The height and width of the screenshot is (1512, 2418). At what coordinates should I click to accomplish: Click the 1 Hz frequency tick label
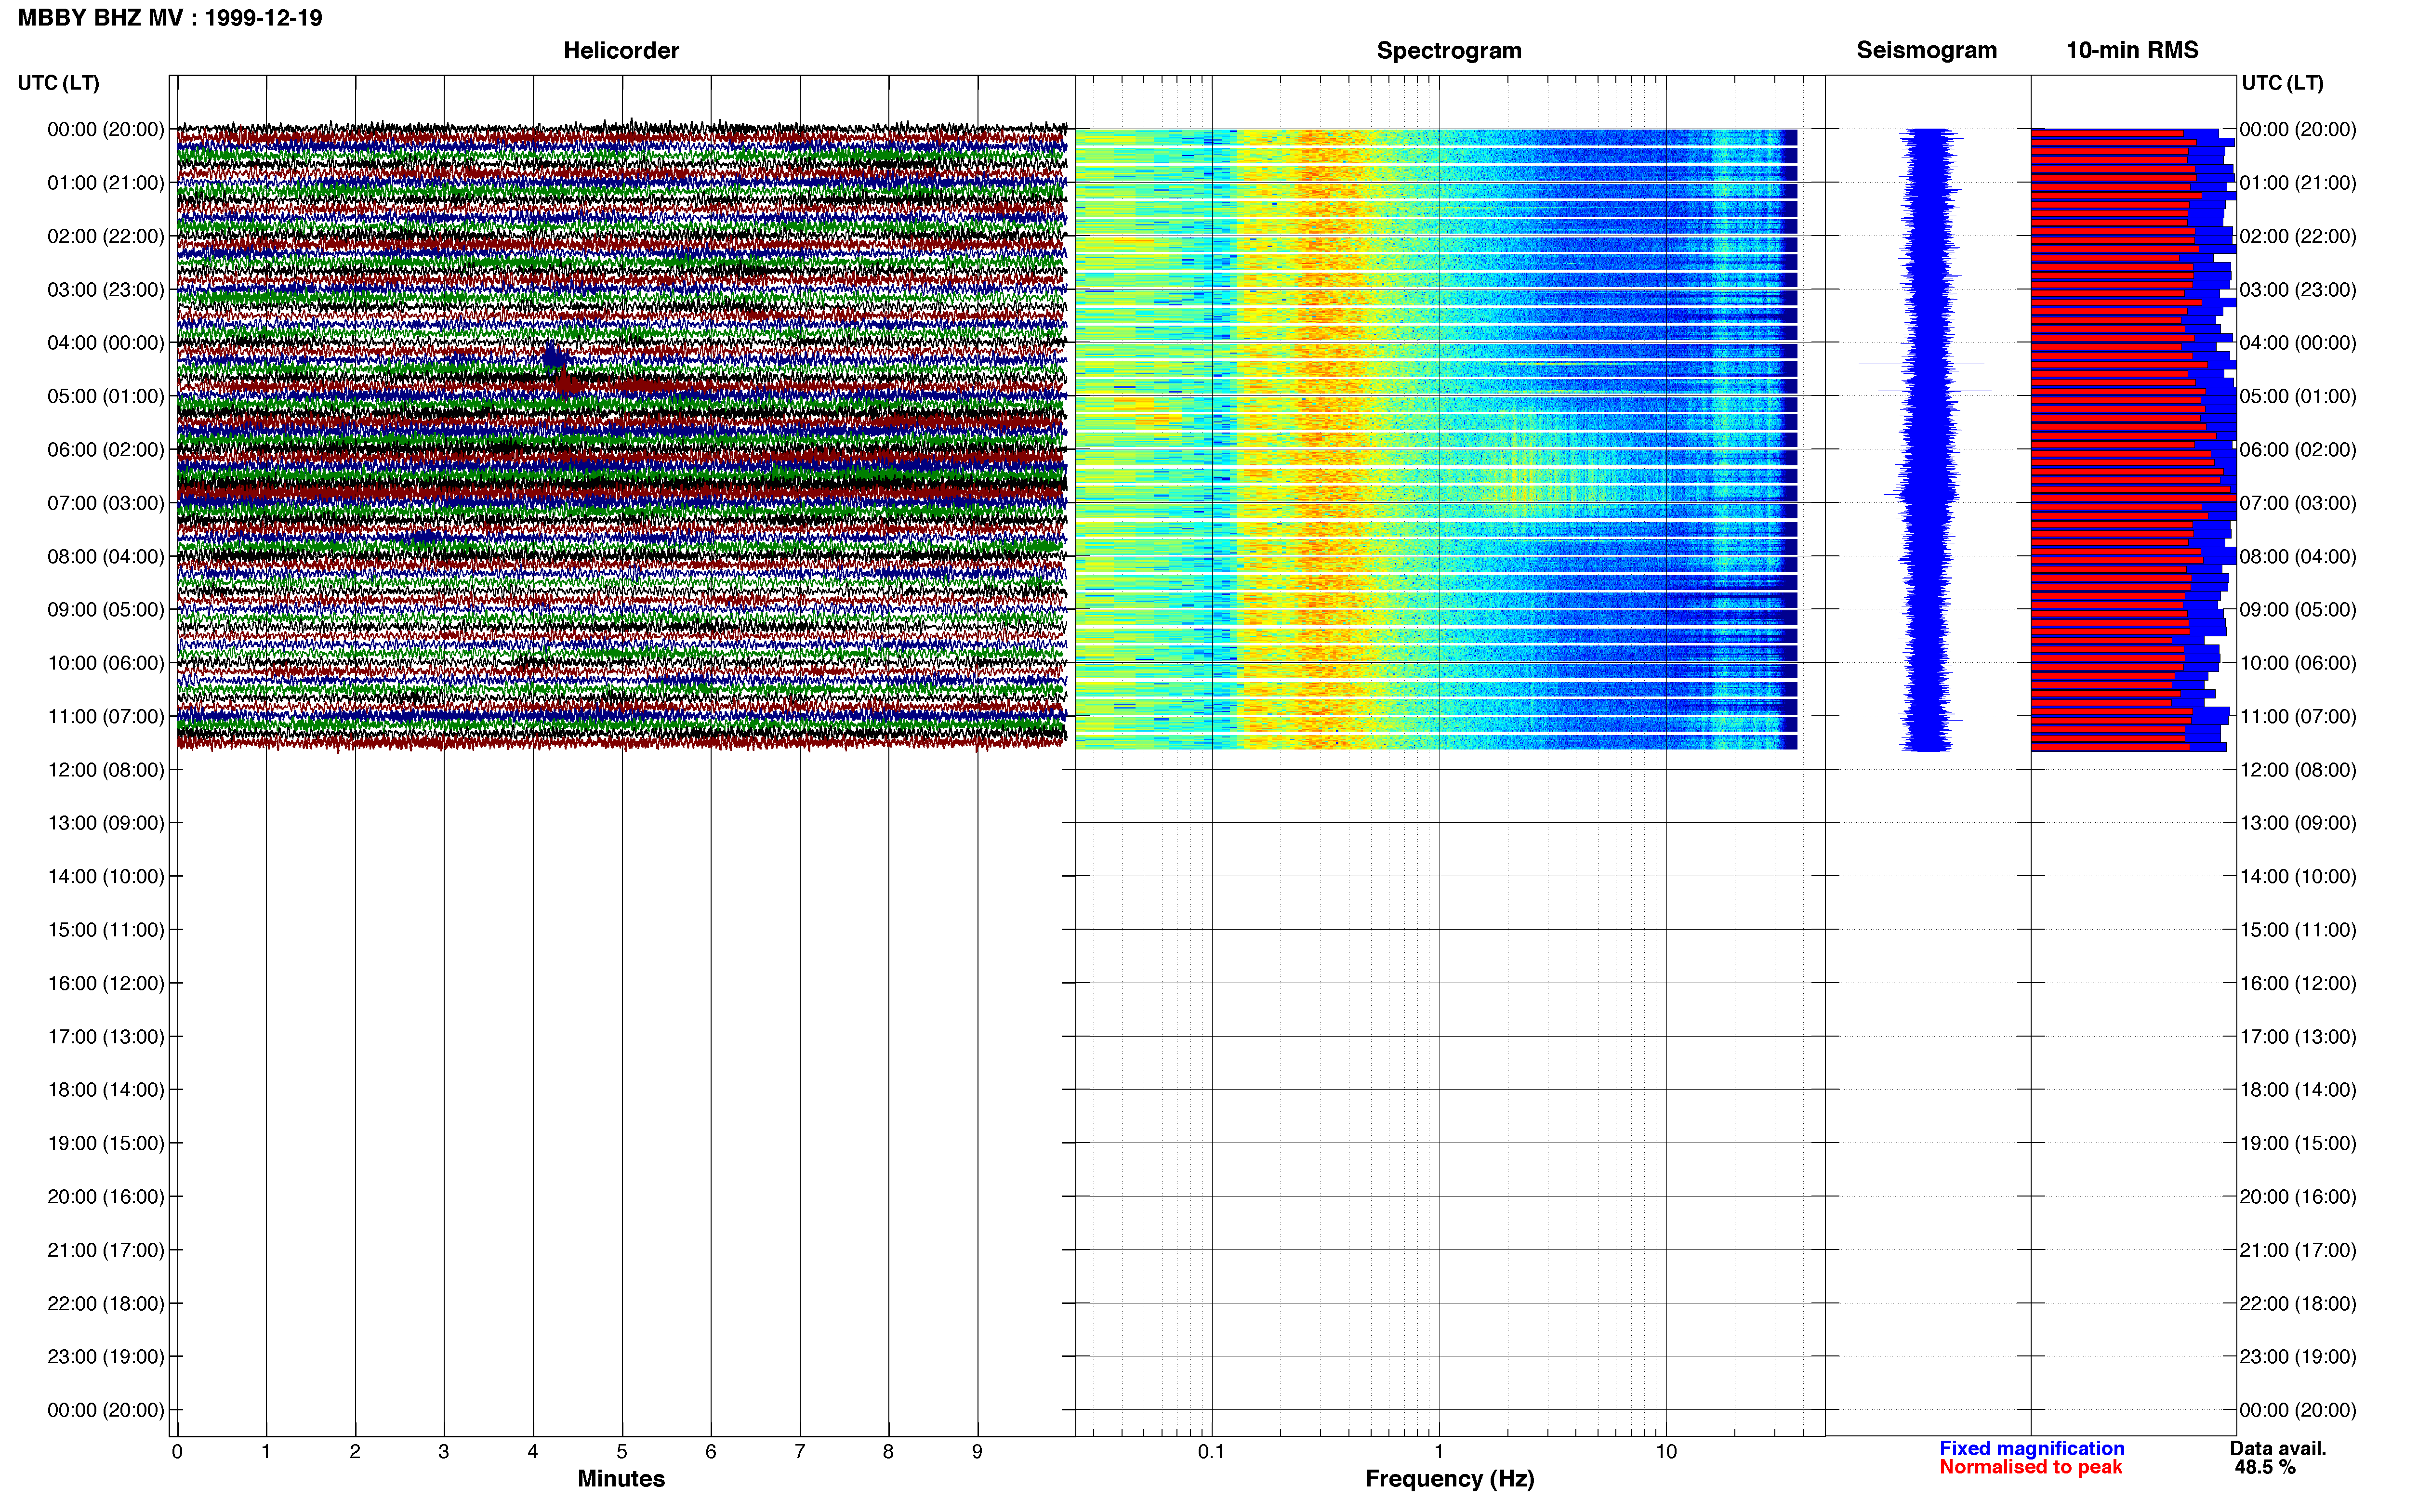coord(1439,1452)
